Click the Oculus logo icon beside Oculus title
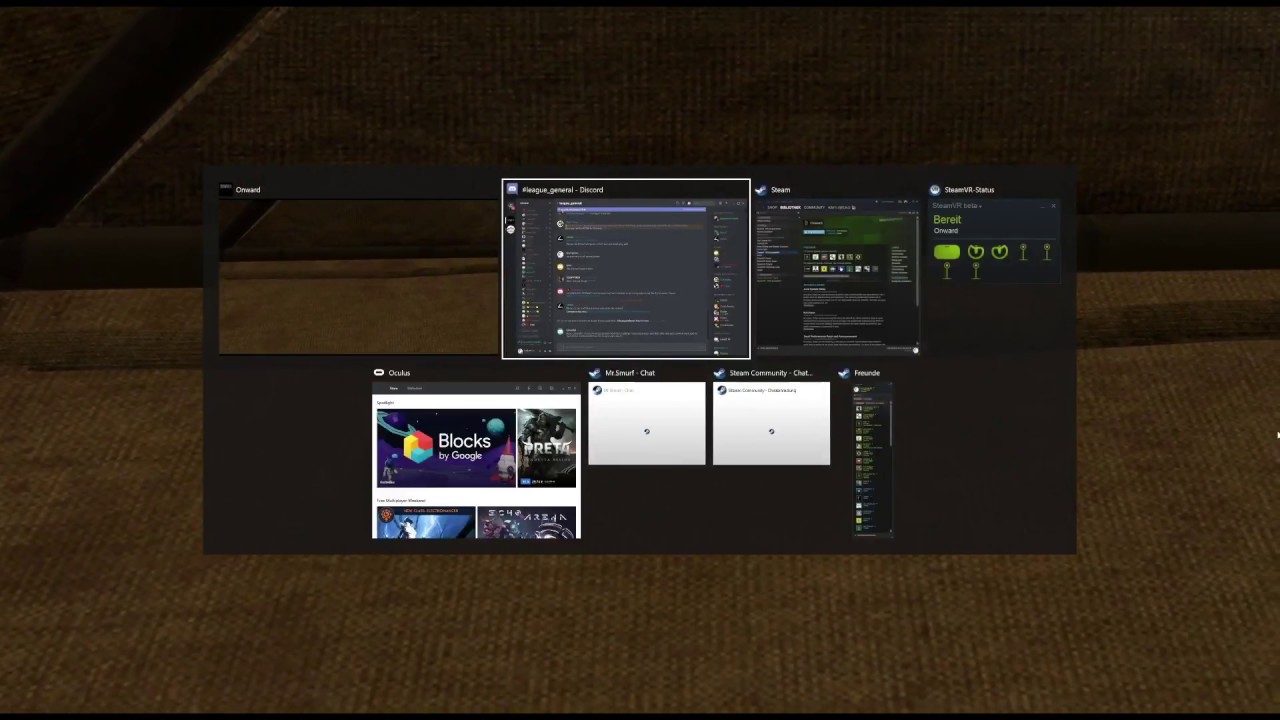1280x720 pixels. pyautogui.click(x=379, y=372)
